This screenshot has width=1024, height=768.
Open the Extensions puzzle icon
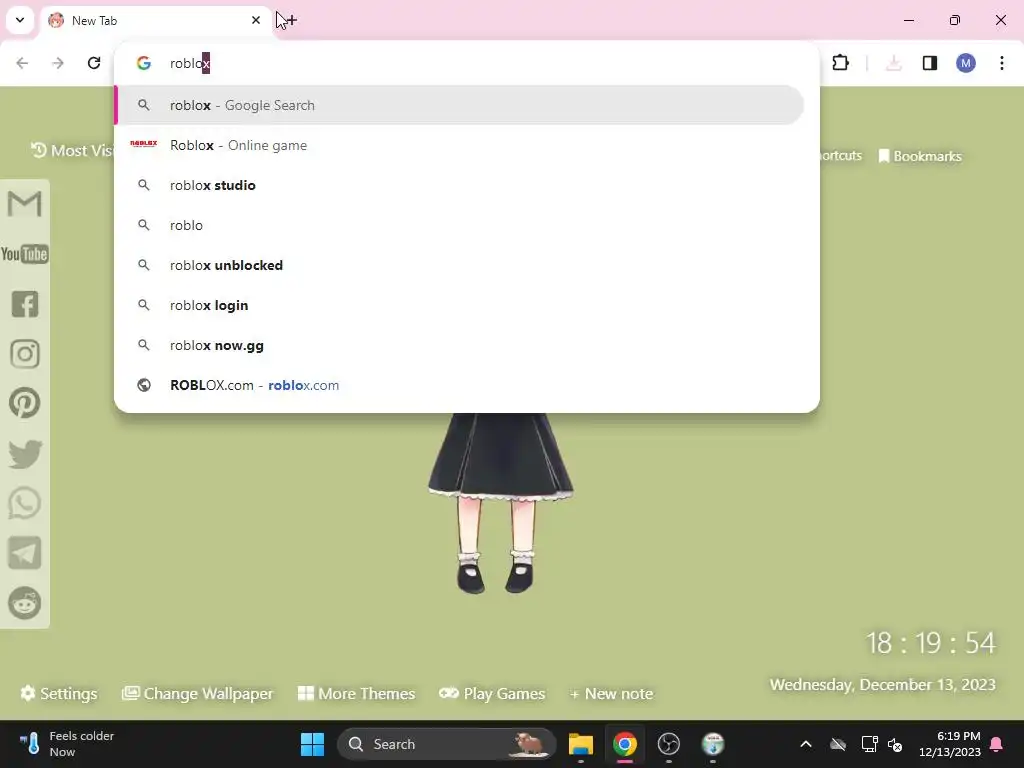(840, 63)
